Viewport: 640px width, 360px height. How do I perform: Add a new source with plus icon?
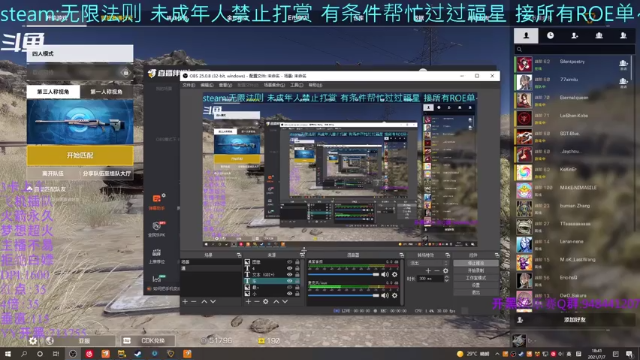pos(248,301)
